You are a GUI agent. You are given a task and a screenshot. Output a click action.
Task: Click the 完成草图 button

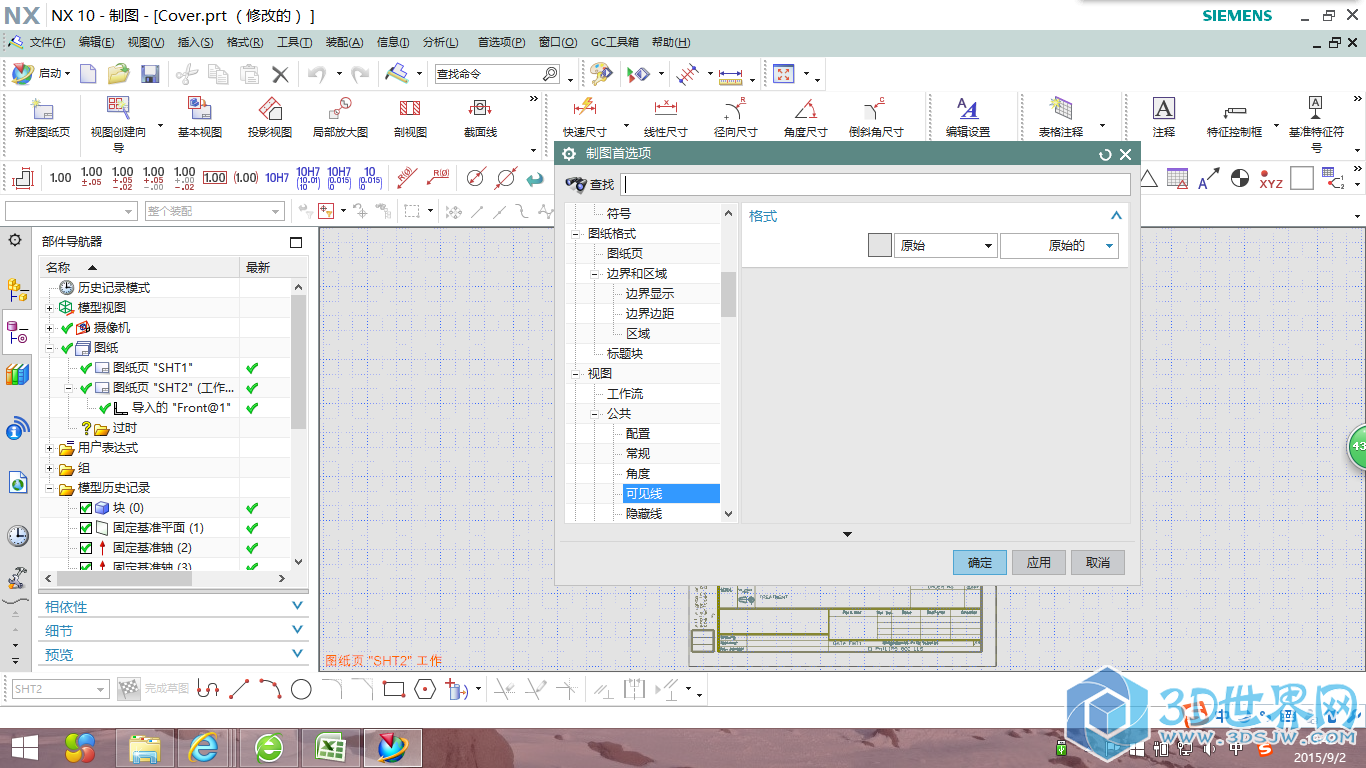pyautogui.click(x=154, y=689)
